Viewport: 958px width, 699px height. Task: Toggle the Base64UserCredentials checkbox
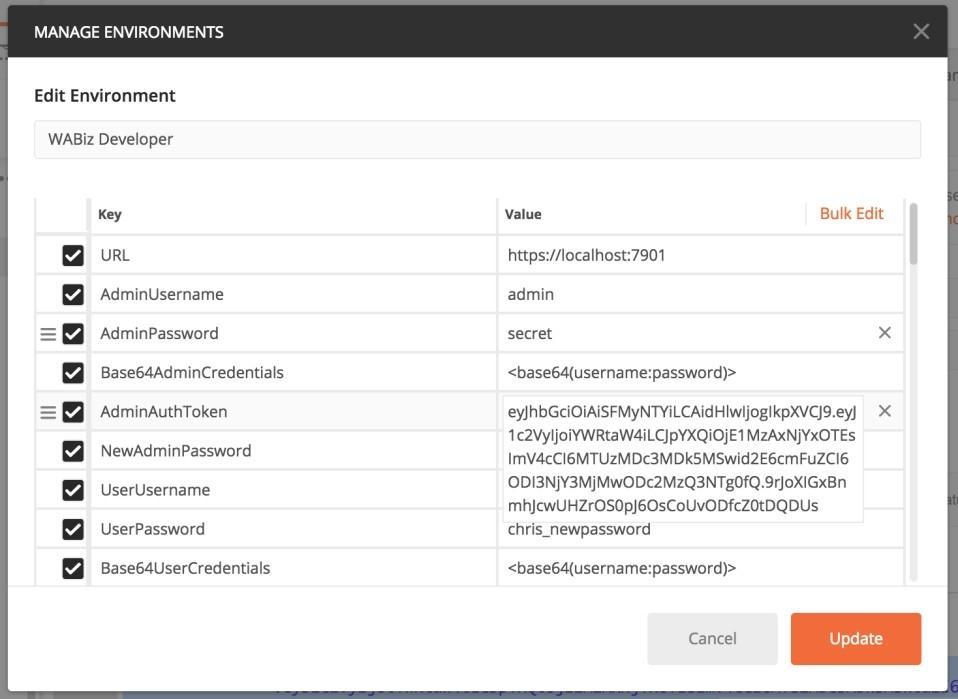[x=73, y=568]
